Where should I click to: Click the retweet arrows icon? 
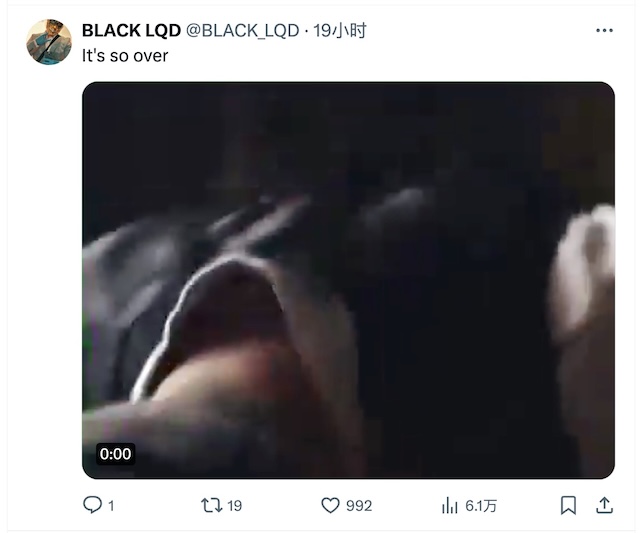point(211,506)
